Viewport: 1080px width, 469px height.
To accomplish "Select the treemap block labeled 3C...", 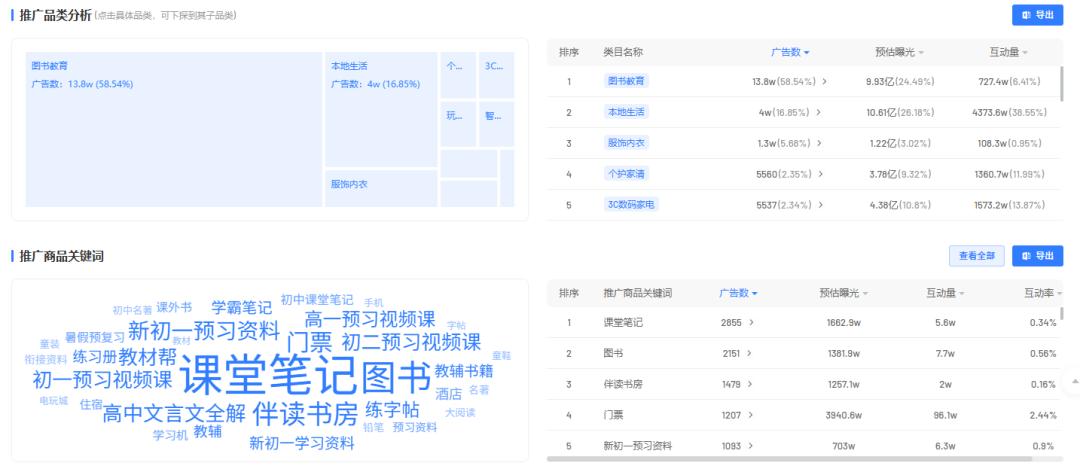I will point(497,75).
